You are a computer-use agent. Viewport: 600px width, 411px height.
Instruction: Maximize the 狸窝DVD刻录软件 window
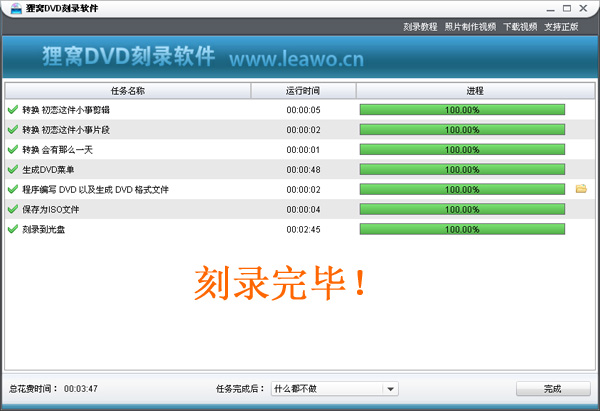click(x=567, y=8)
